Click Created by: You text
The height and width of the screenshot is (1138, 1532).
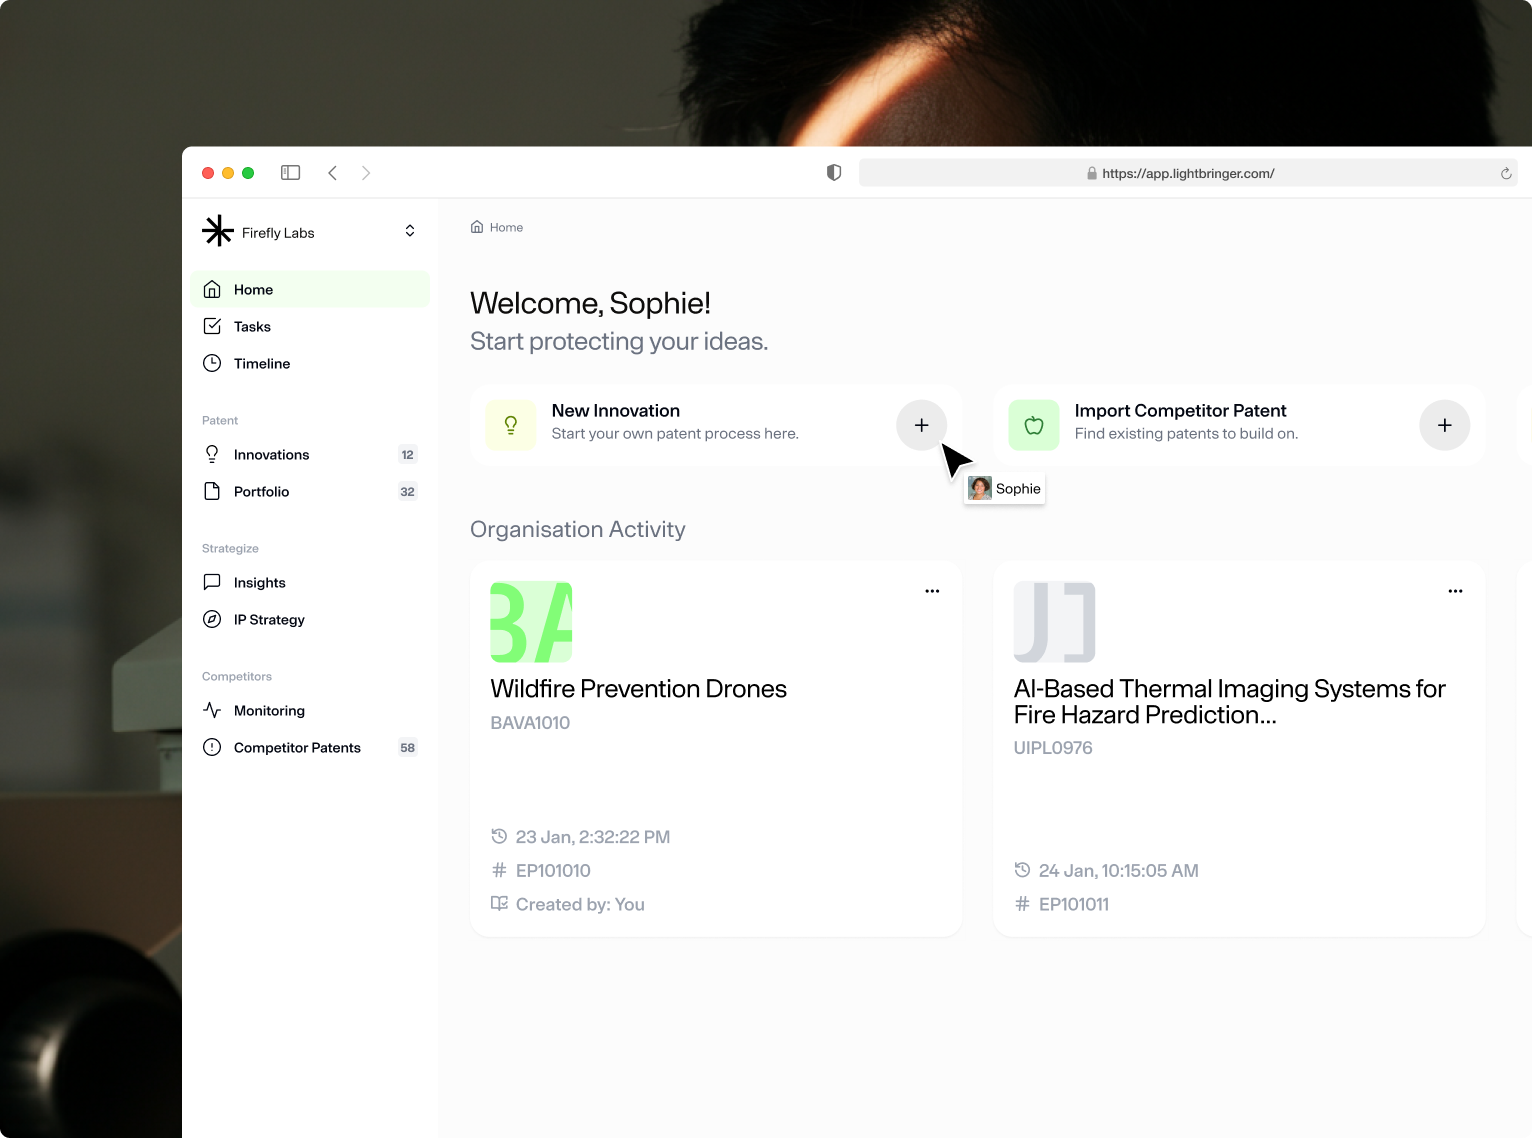point(580,905)
